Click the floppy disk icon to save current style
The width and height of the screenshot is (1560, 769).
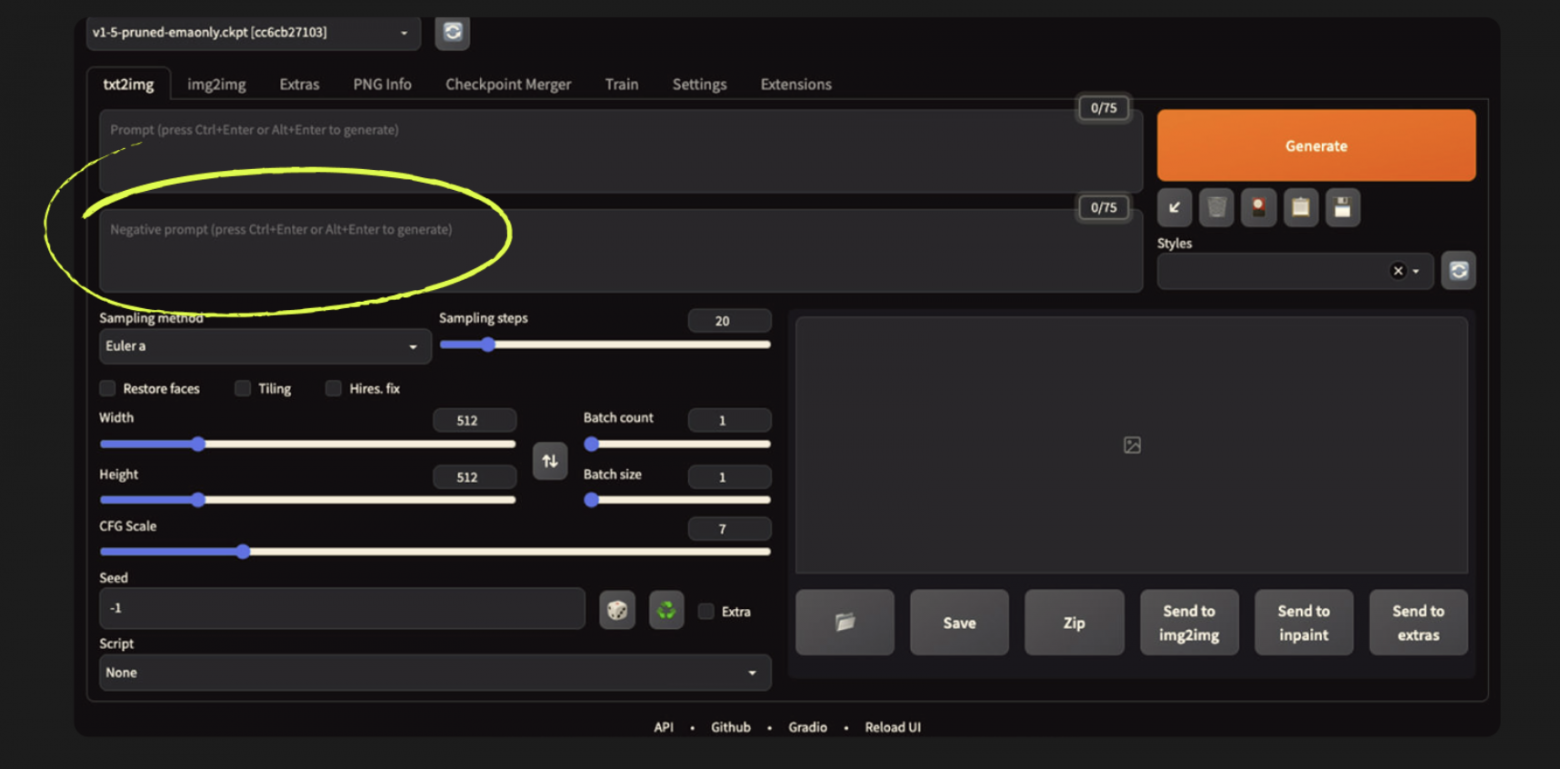point(1342,207)
